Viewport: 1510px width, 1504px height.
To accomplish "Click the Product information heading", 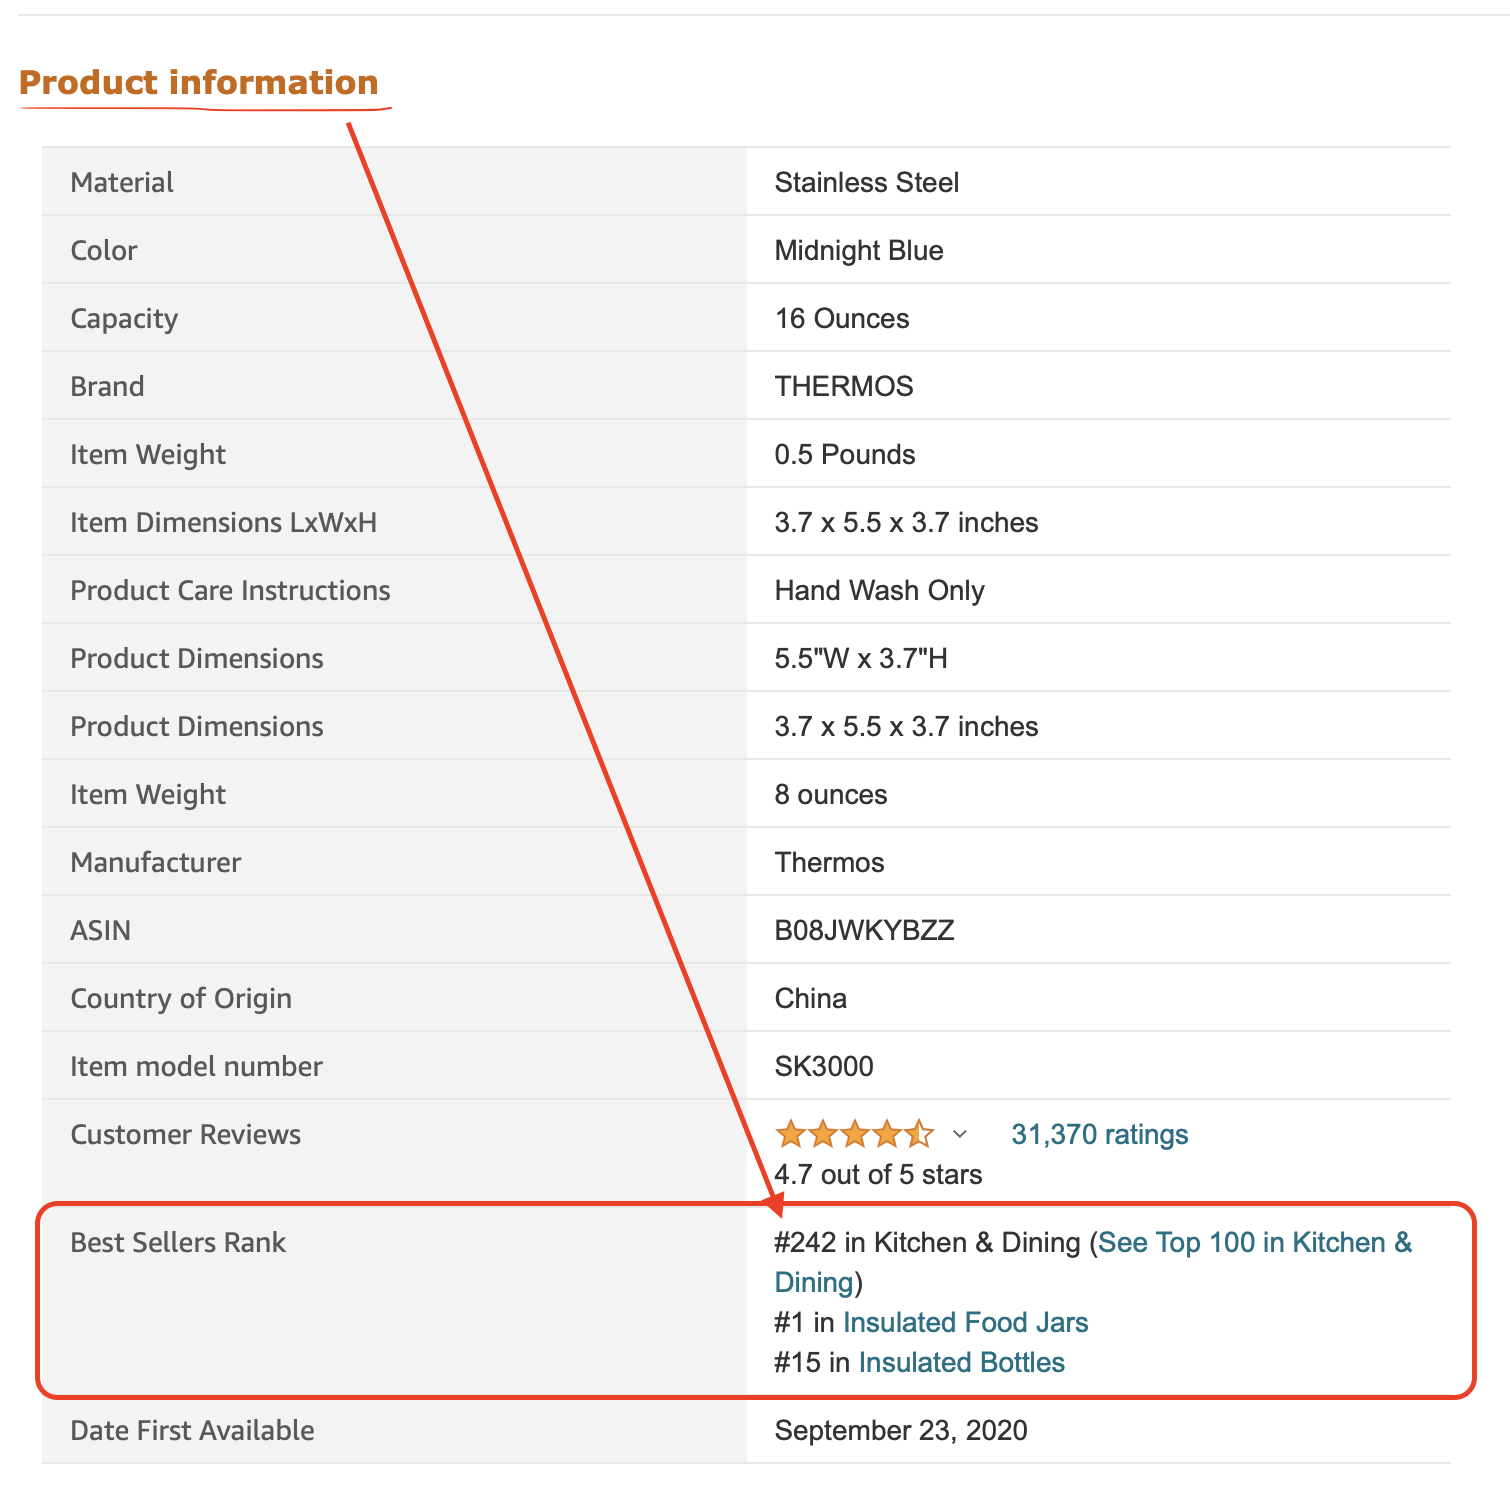I will click(x=199, y=82).
